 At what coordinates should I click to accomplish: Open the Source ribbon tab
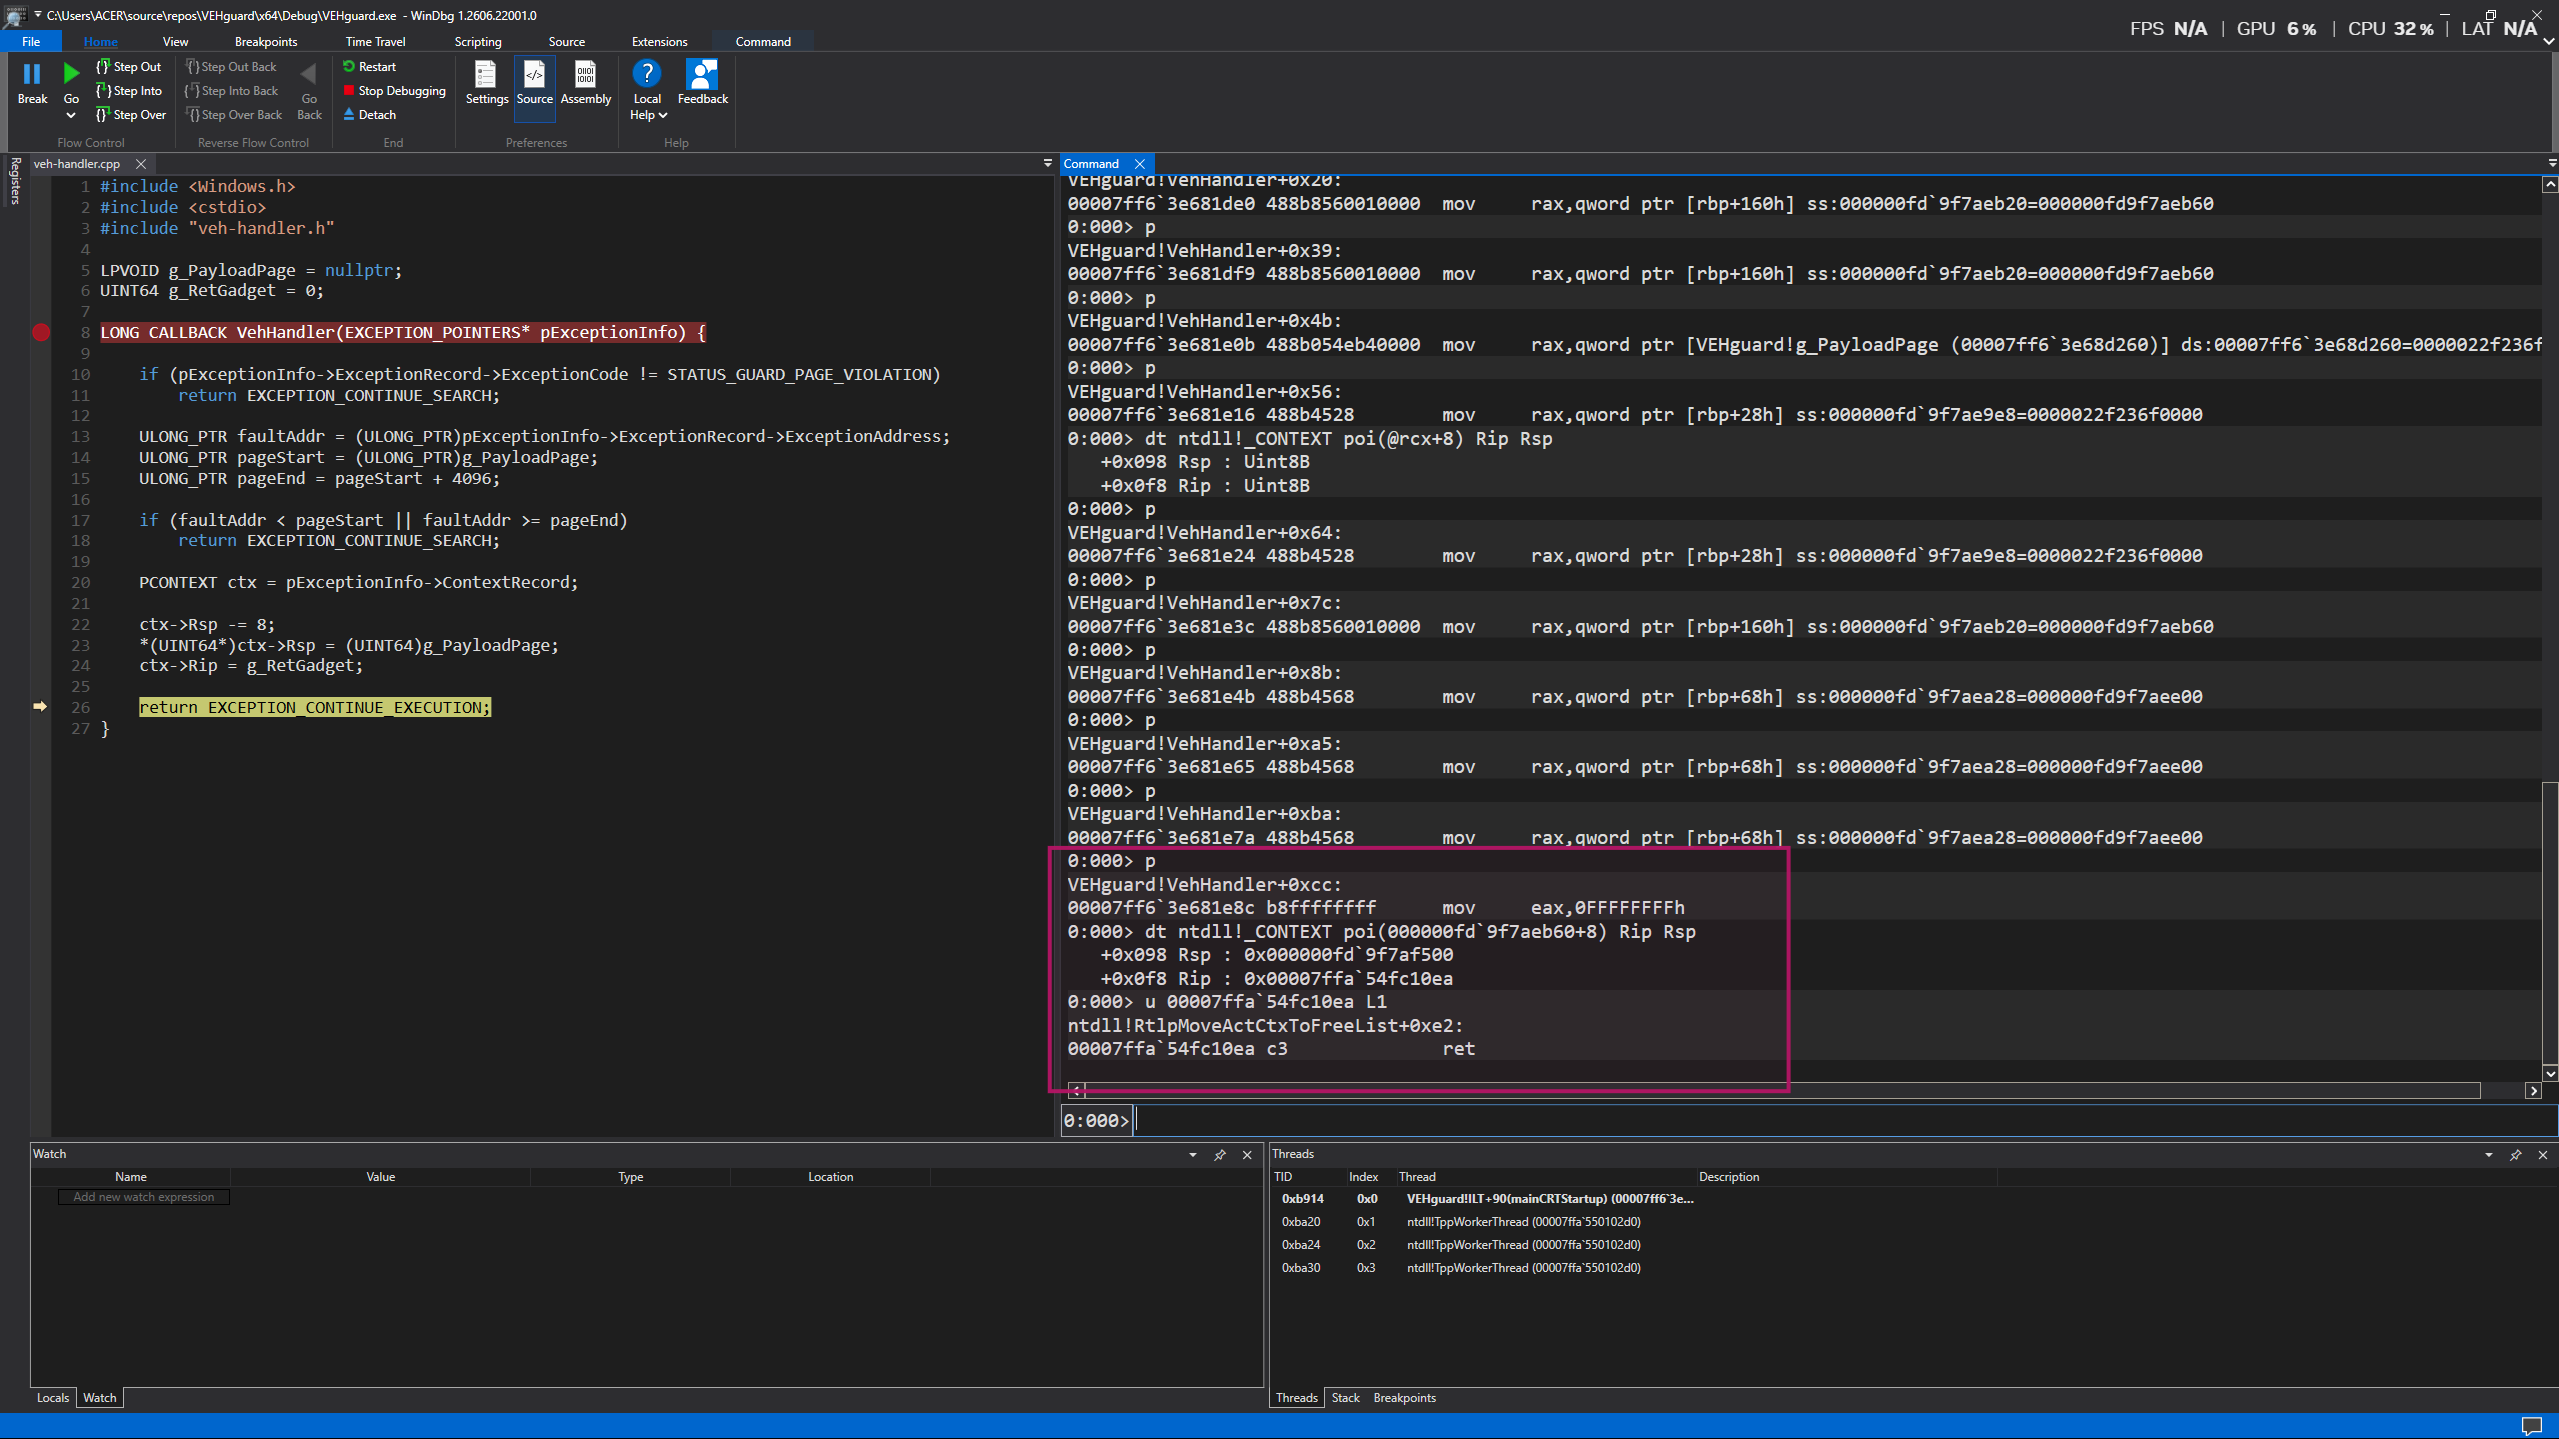click(567, 41)
